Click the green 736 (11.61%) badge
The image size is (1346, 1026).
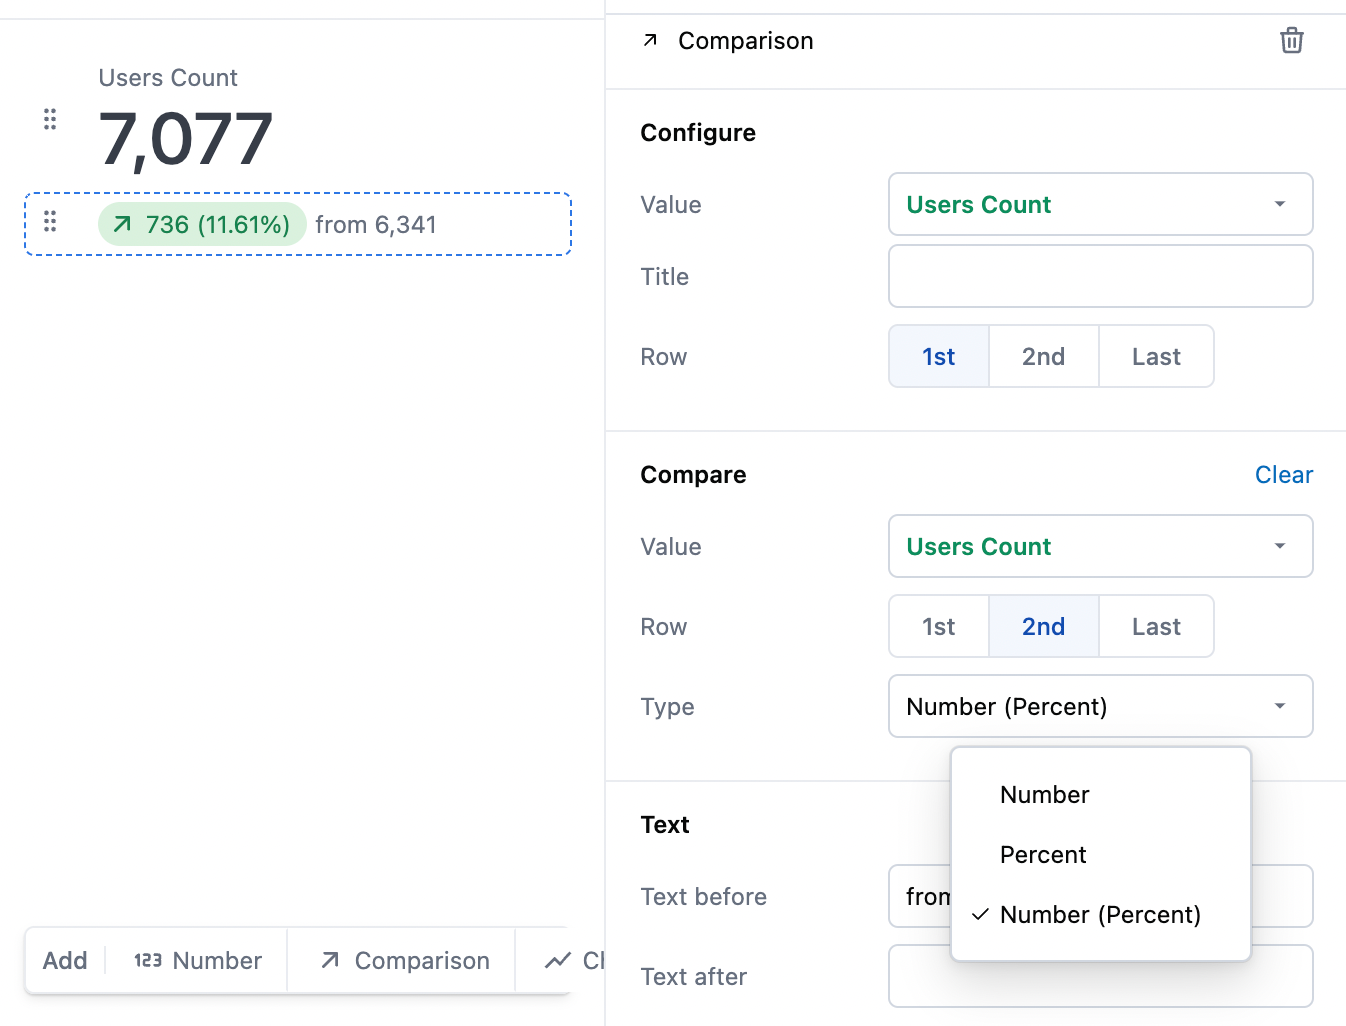coord(201,224)
